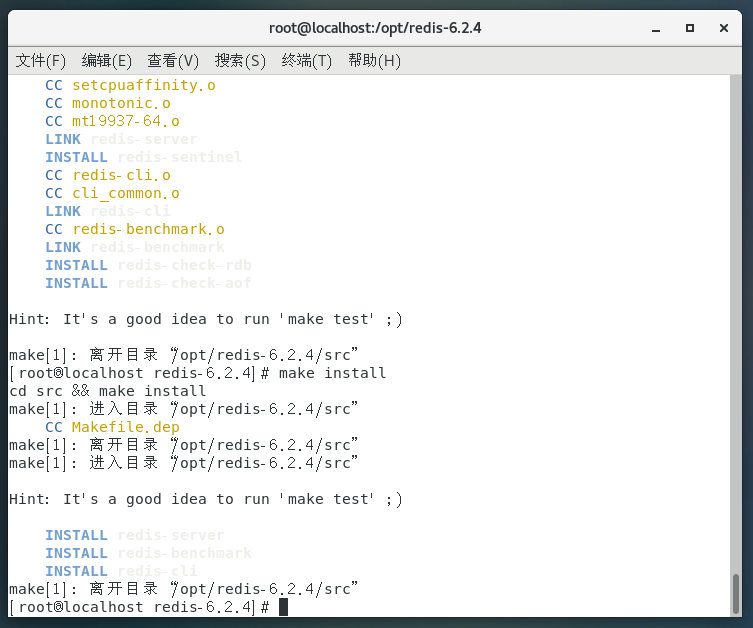Image resolution: width=753 pixels, height=628 pixels.
Task: Click the 'cd src && make install' line
Action: point(108,391)
